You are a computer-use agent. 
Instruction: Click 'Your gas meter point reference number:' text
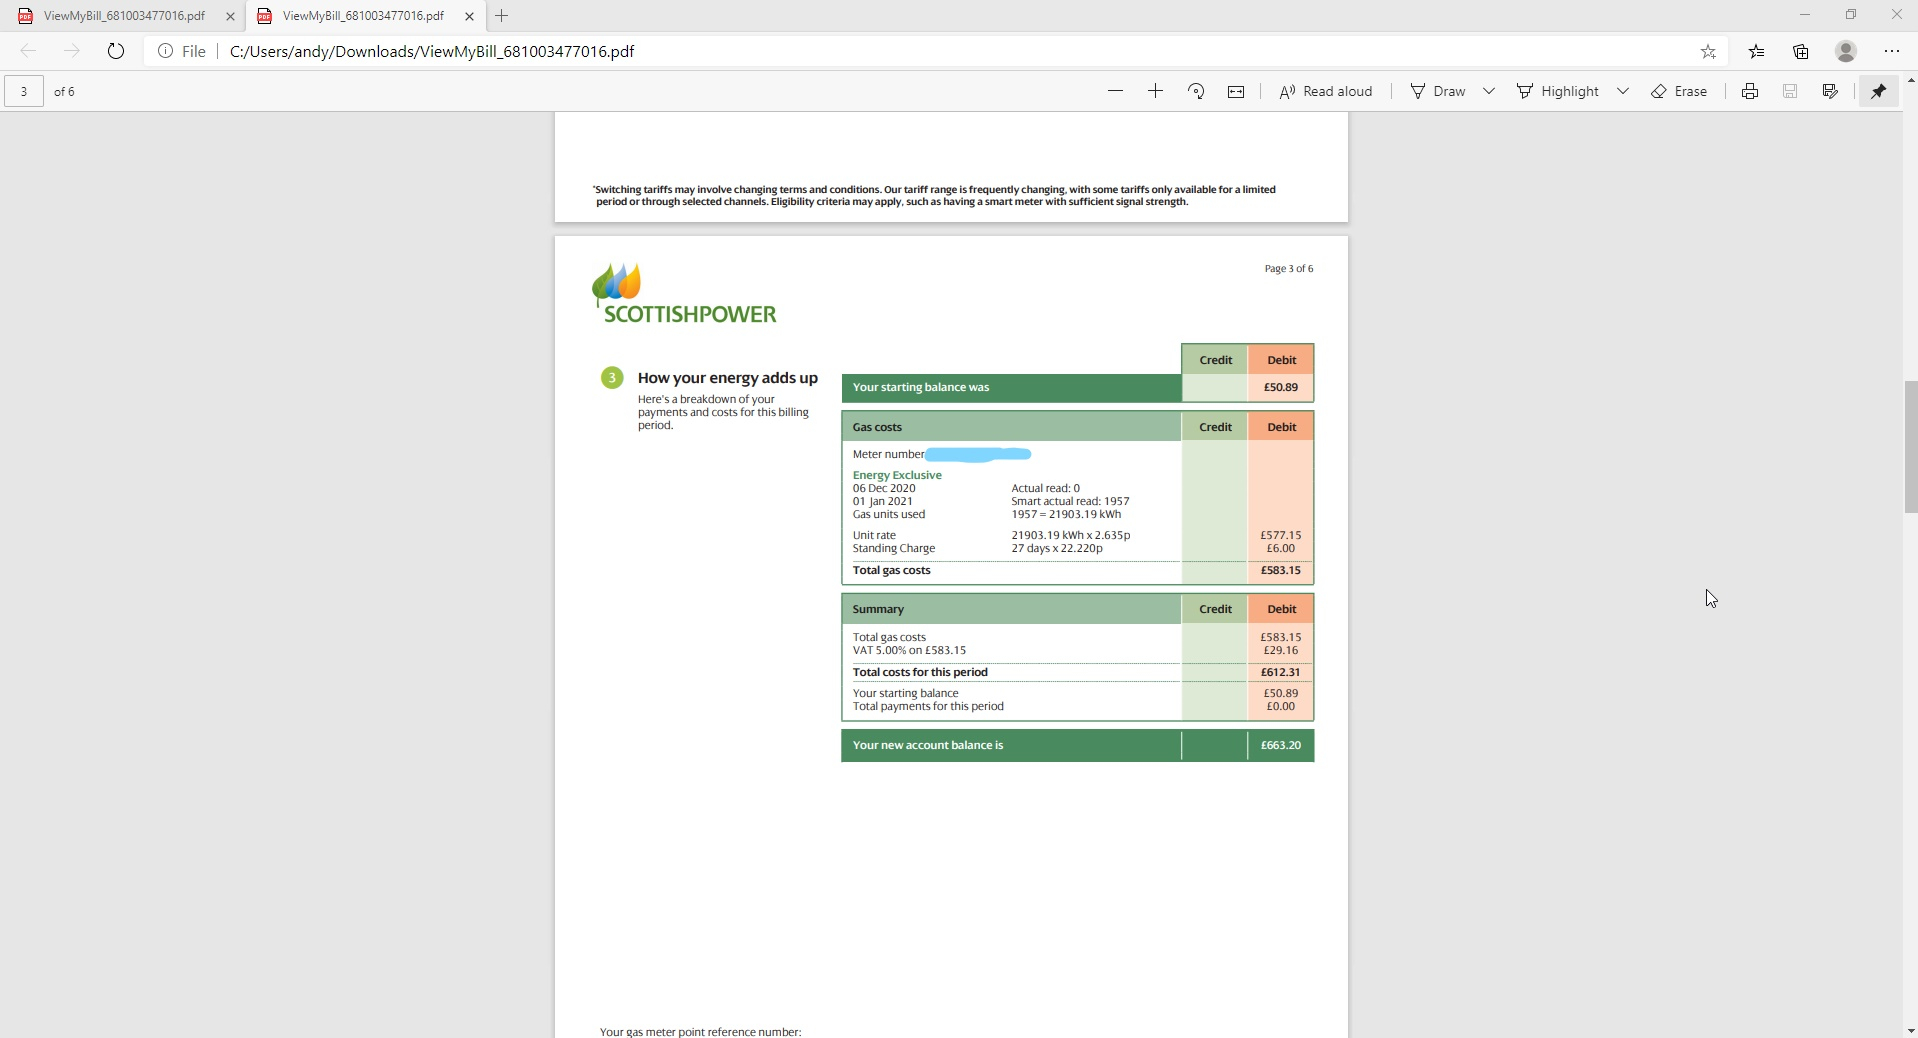(x=700, y=1031)
